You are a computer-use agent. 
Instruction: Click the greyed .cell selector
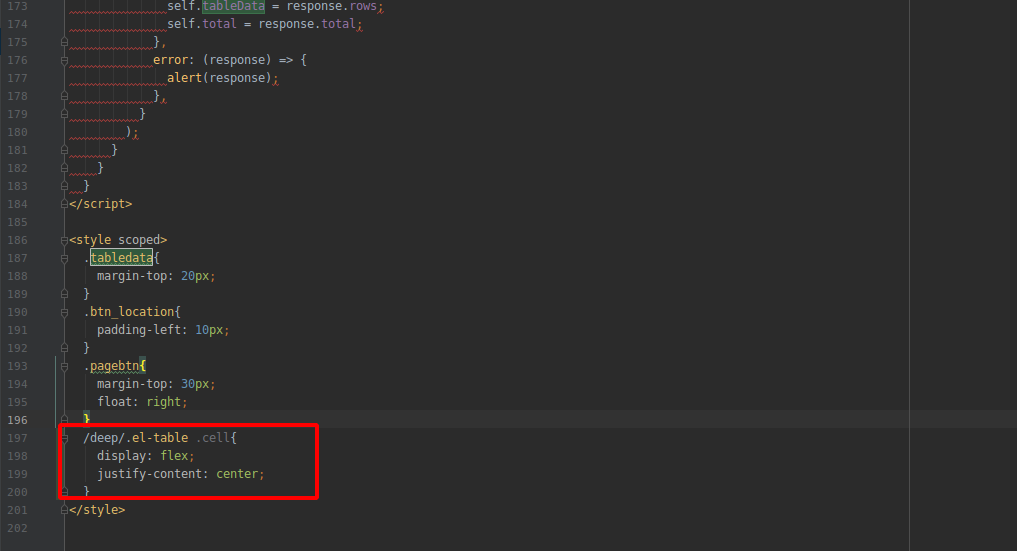click(213, 438)
